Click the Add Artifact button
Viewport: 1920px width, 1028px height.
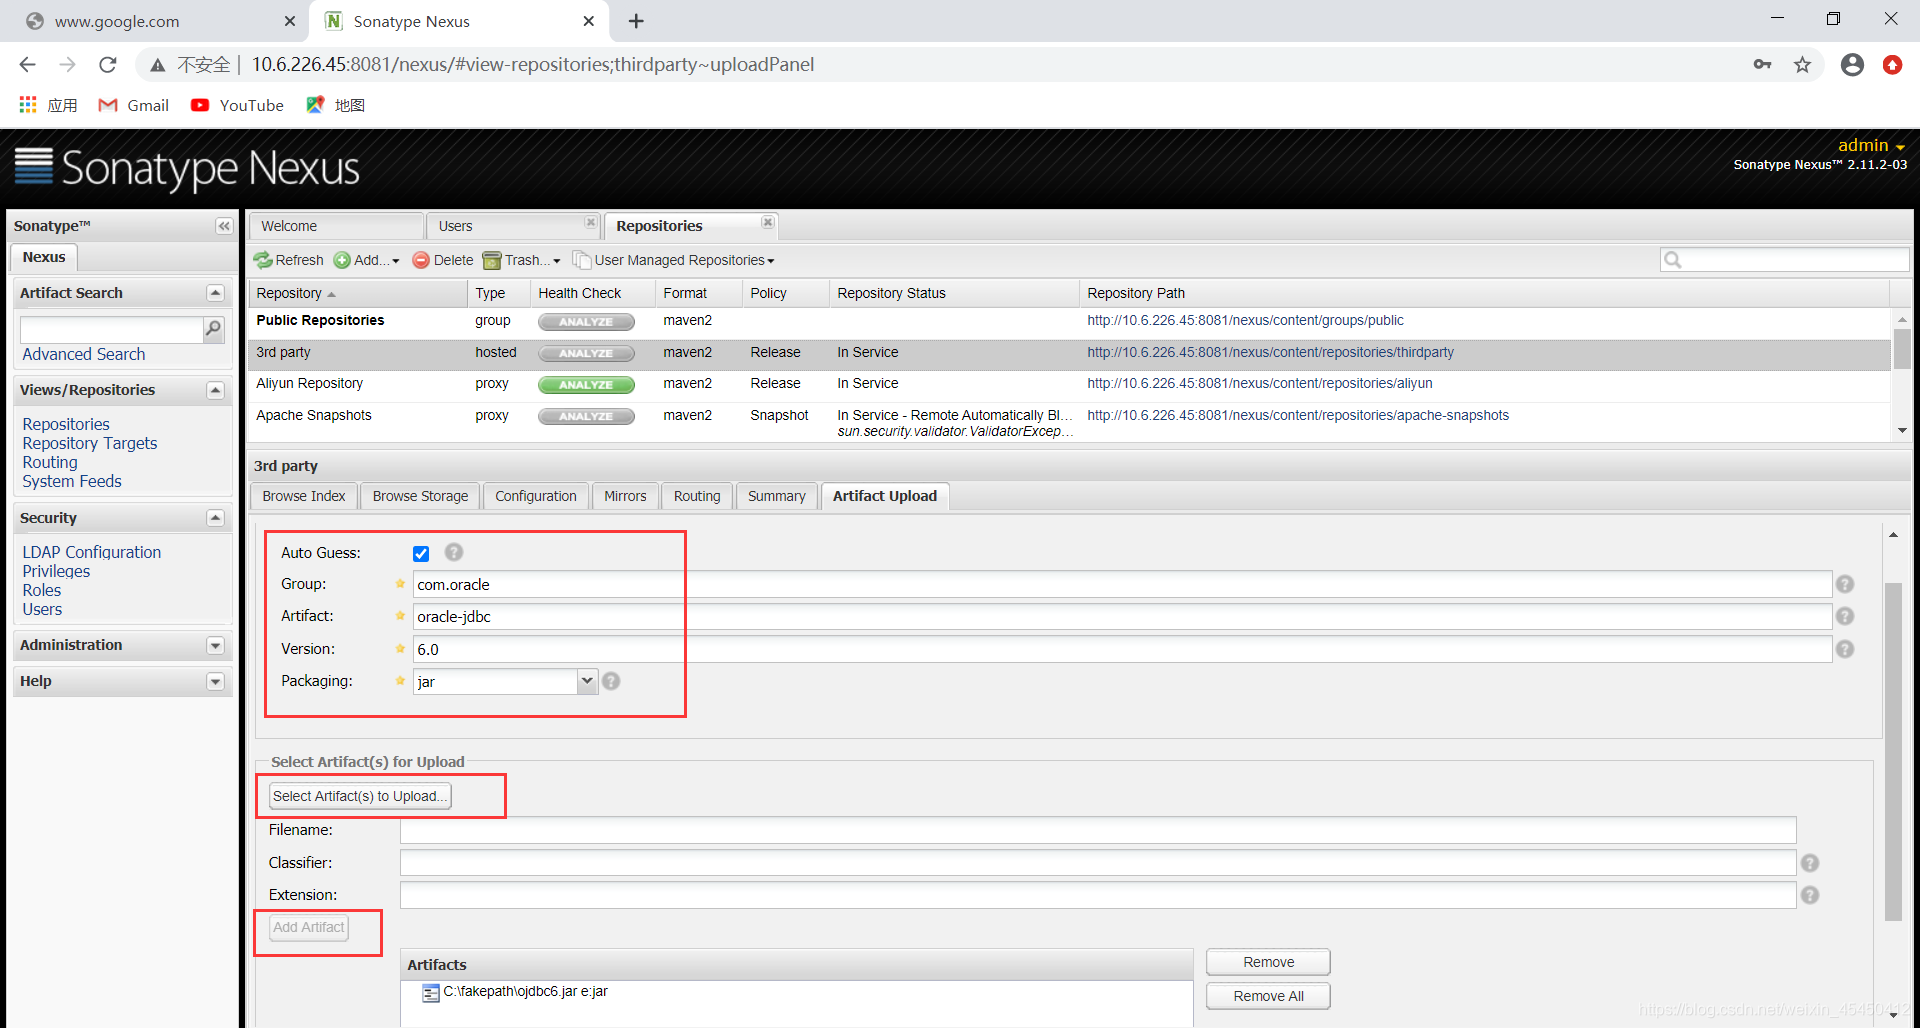click(x=309, y=927)
